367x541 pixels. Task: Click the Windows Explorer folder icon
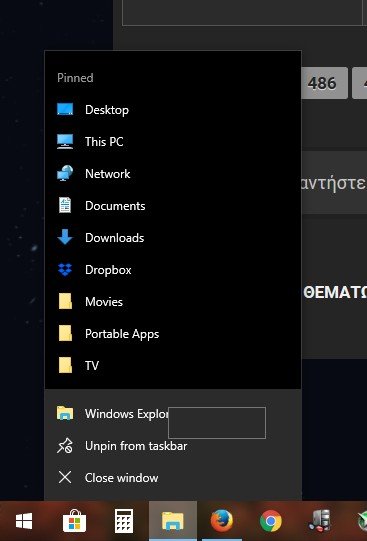tap(65, 413)
